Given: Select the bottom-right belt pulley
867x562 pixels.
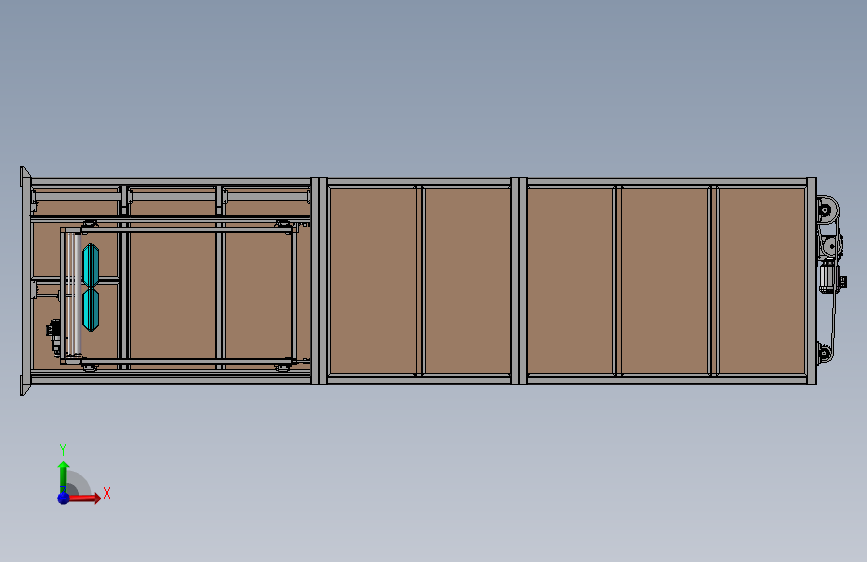Looking at the screenshot, I should tap(824, 353).
